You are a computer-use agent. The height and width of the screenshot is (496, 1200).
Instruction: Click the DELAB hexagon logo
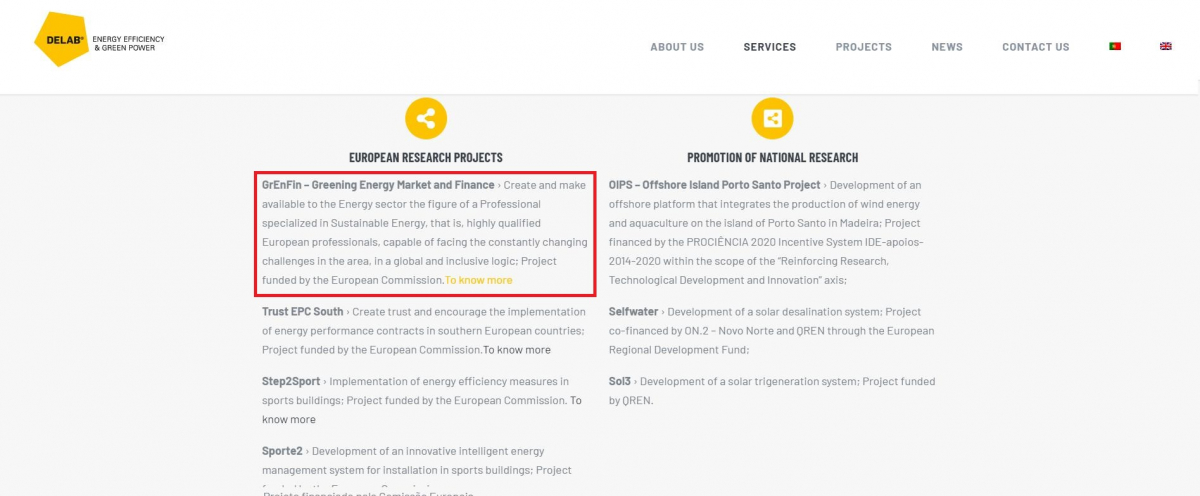click(x=62, y=40)
